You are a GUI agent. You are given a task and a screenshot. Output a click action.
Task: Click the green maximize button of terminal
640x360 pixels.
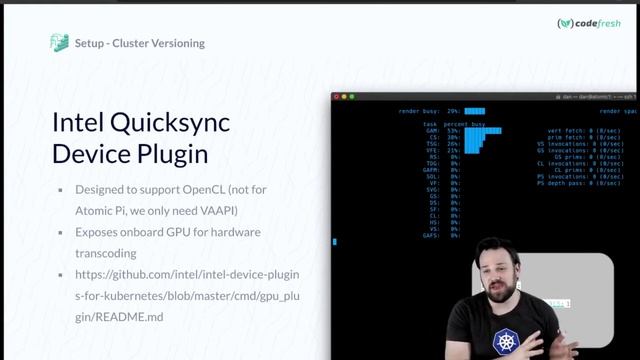352,97
